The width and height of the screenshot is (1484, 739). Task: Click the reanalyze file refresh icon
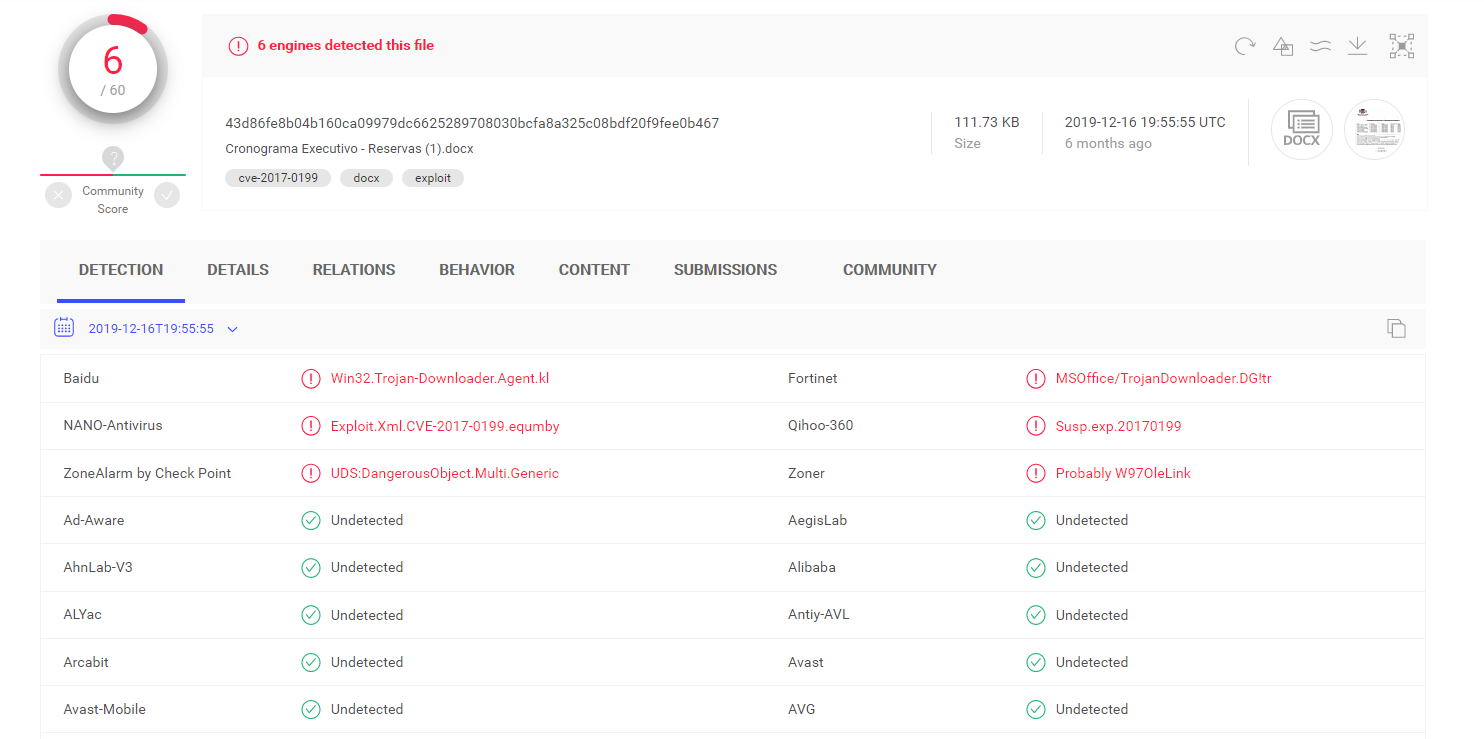coord(1244,46)
